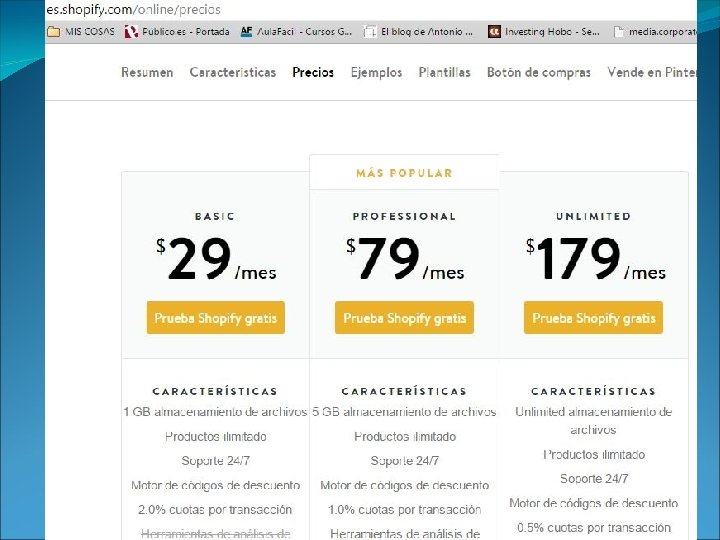The height and width of the screenshot is (540, 720).
Task: Click the es.shopify.com address bar URL
Action: click(134, 9)
